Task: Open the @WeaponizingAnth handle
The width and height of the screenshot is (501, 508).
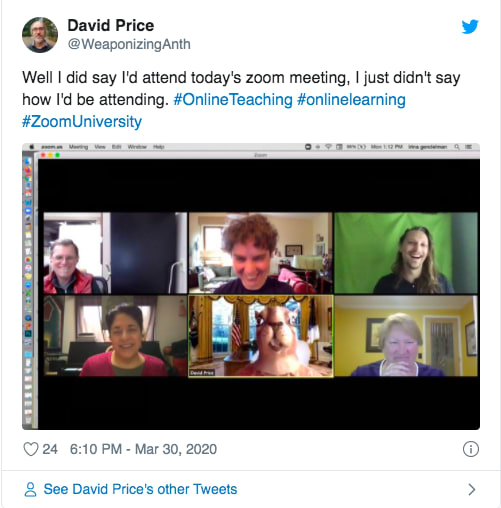Action: click(129, 44)
